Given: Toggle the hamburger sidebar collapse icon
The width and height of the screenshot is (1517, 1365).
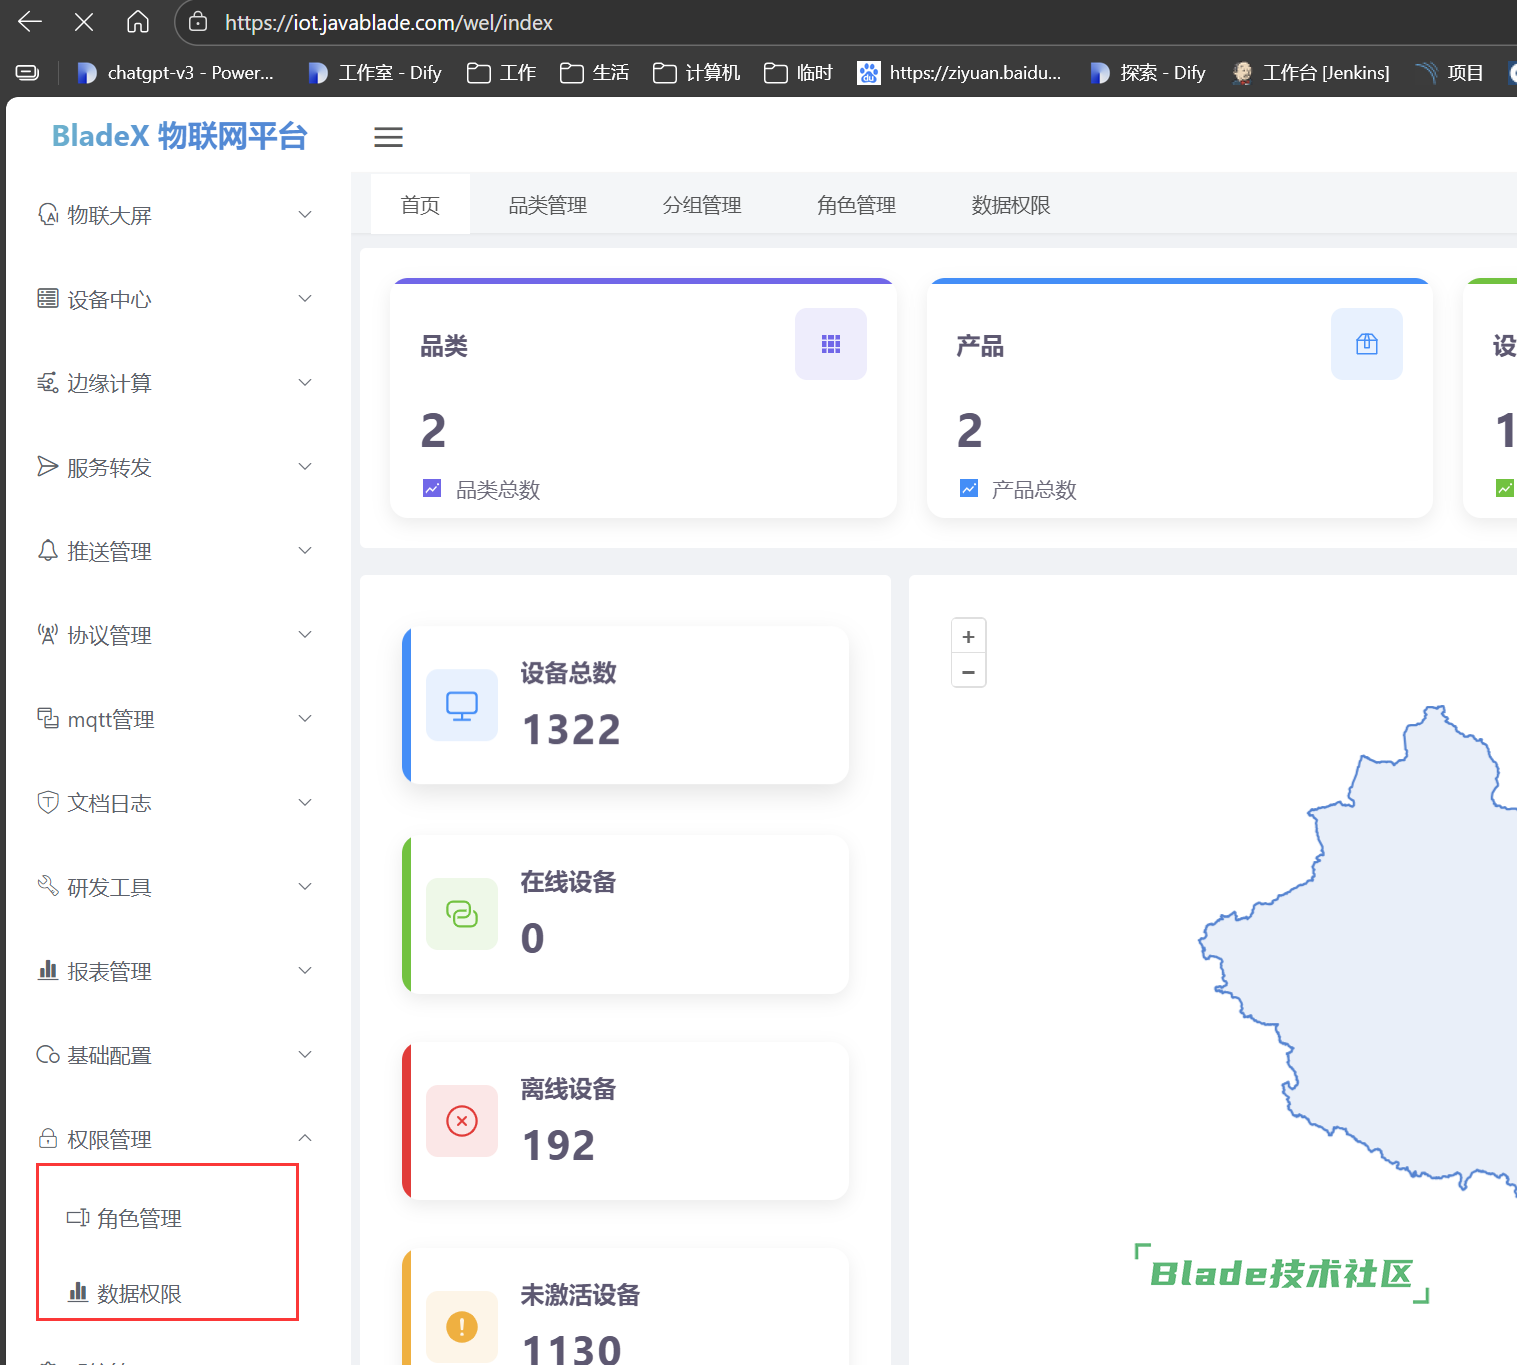Looking at the screenshot, I should (388, 137).
